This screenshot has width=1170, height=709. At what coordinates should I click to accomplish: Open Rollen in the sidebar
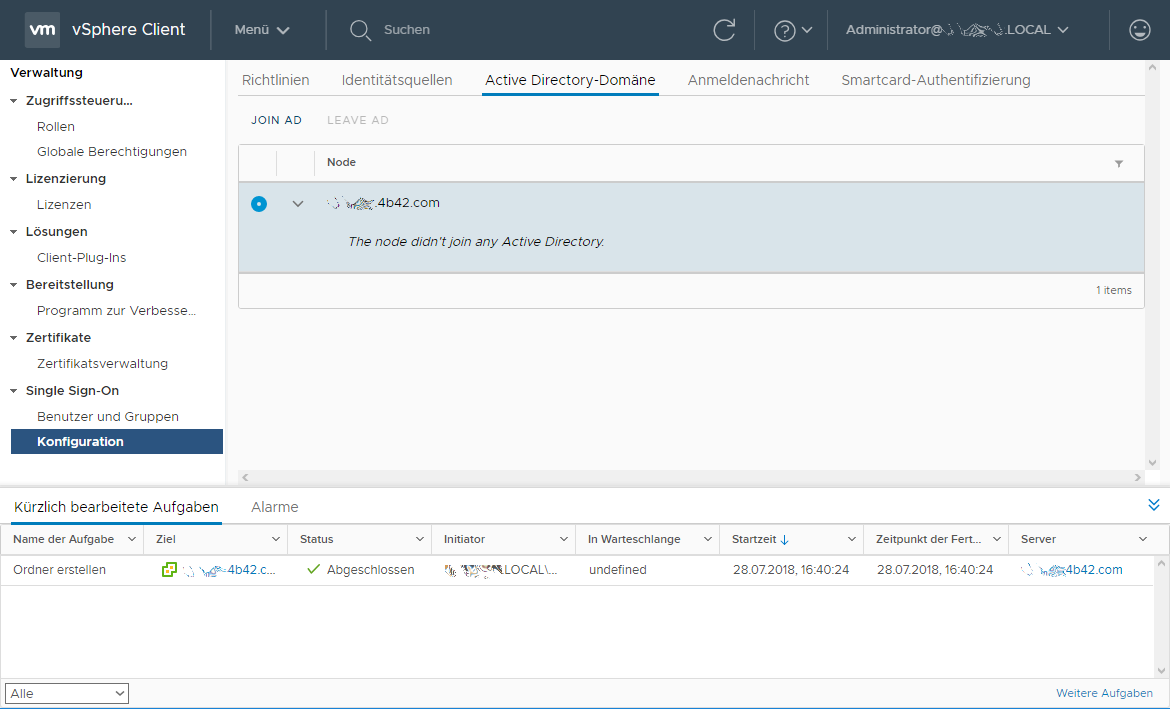pyautogui.click(x=56, y=127)
